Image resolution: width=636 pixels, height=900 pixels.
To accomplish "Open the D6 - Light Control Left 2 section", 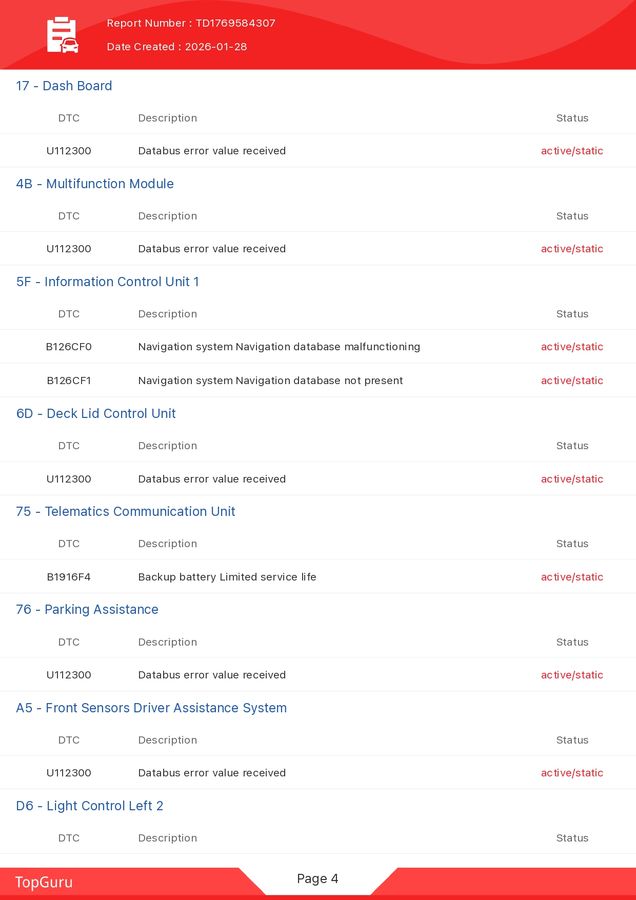I will (x=90, y=806).
